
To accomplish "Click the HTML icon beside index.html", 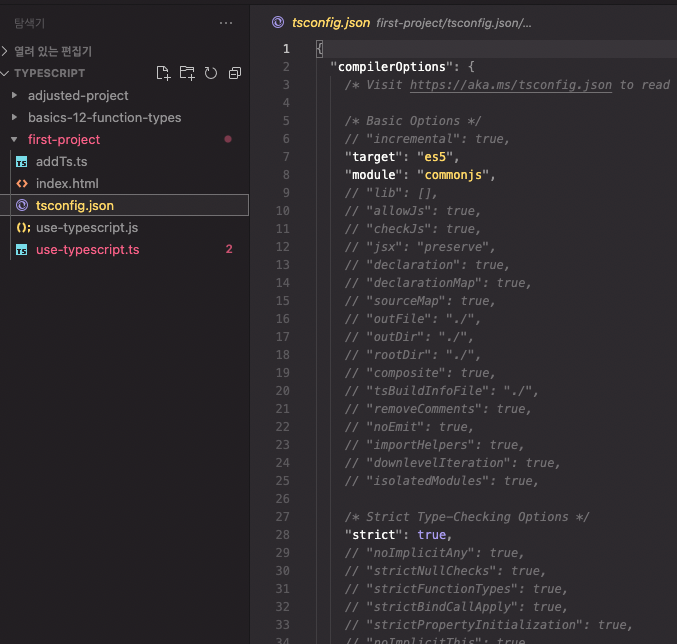I will pos(22,184).
